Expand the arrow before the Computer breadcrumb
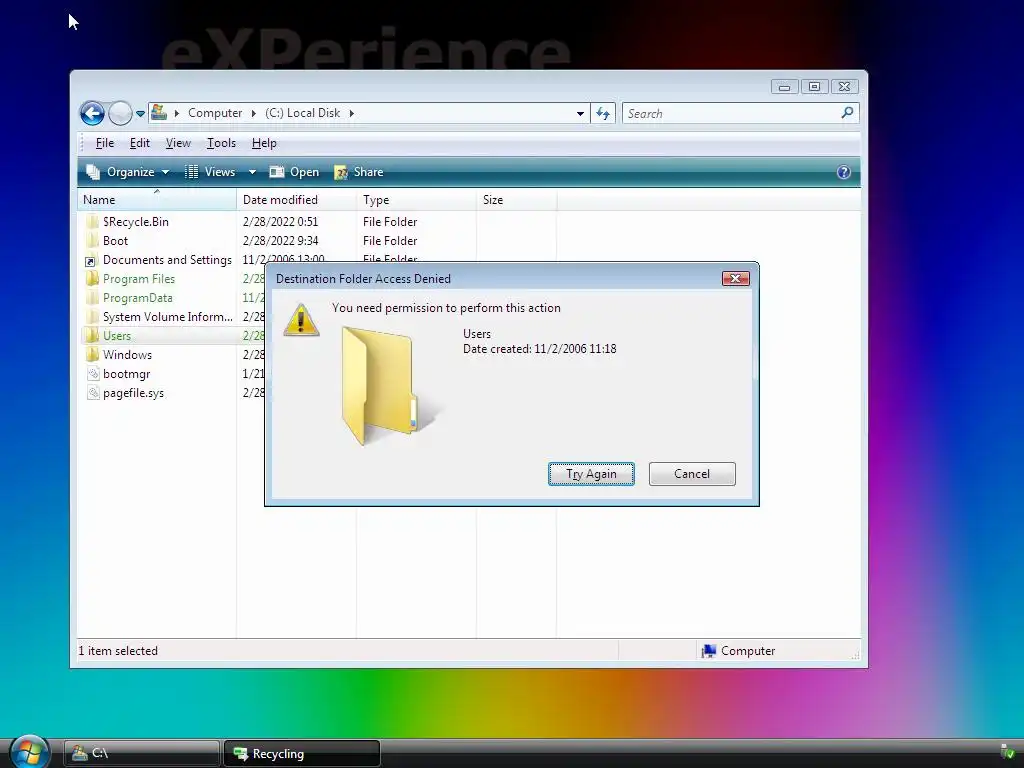Screen dimensions: 1024x768 click(176, 113)
